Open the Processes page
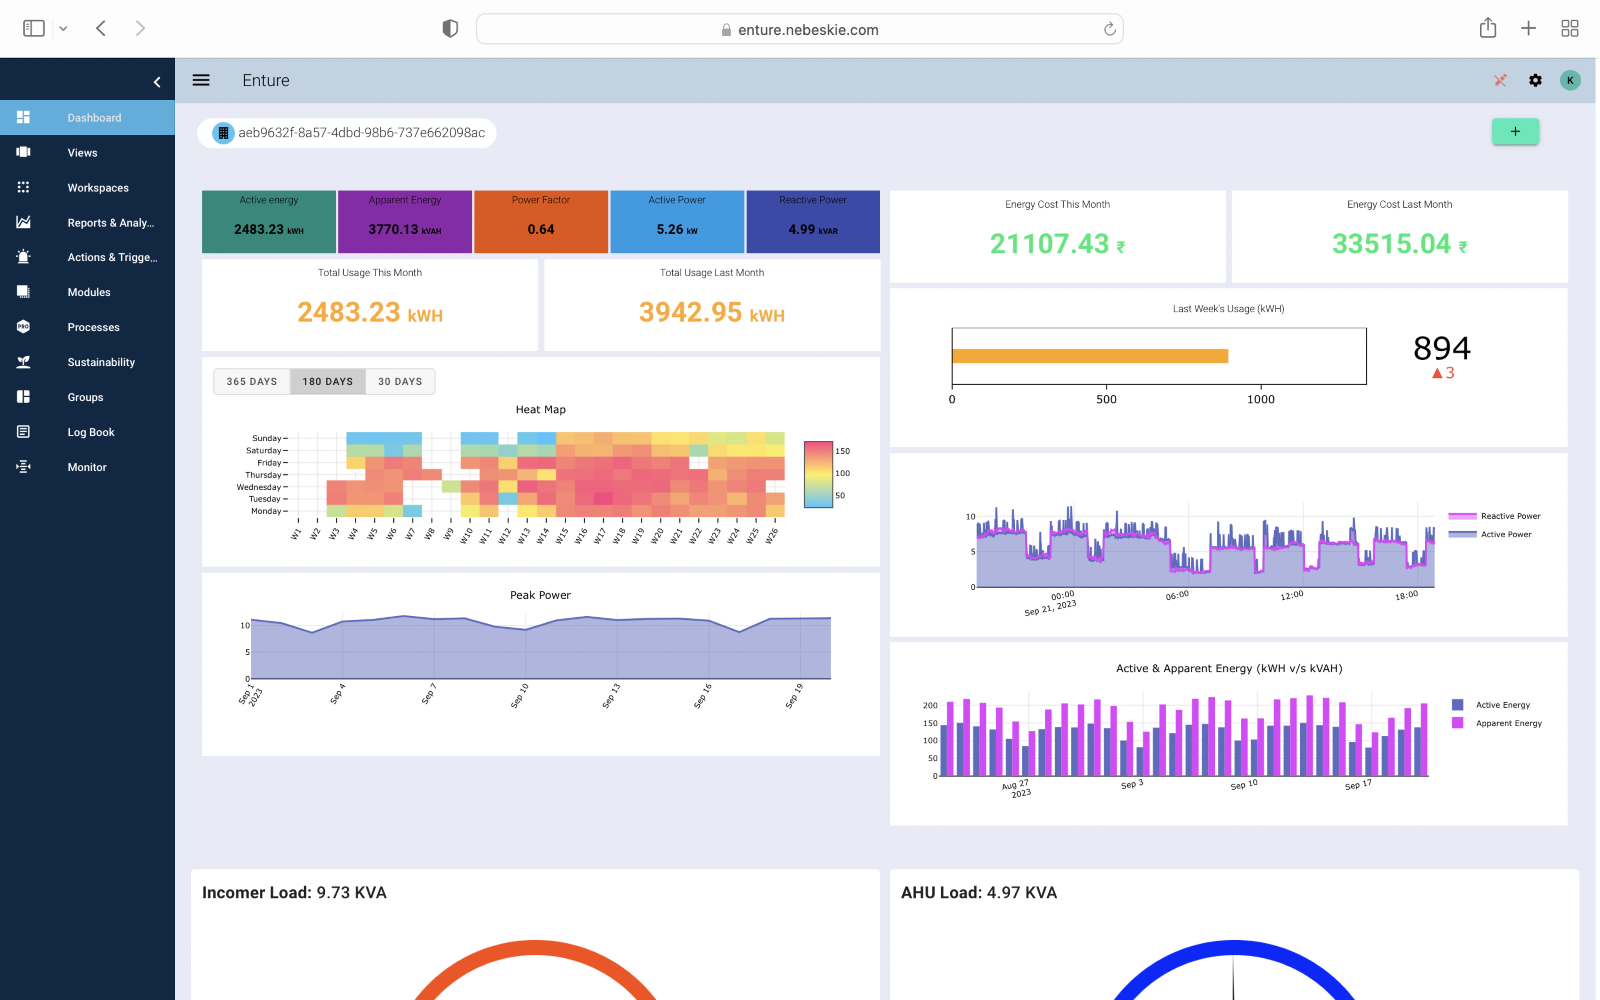 click(93, 327)
